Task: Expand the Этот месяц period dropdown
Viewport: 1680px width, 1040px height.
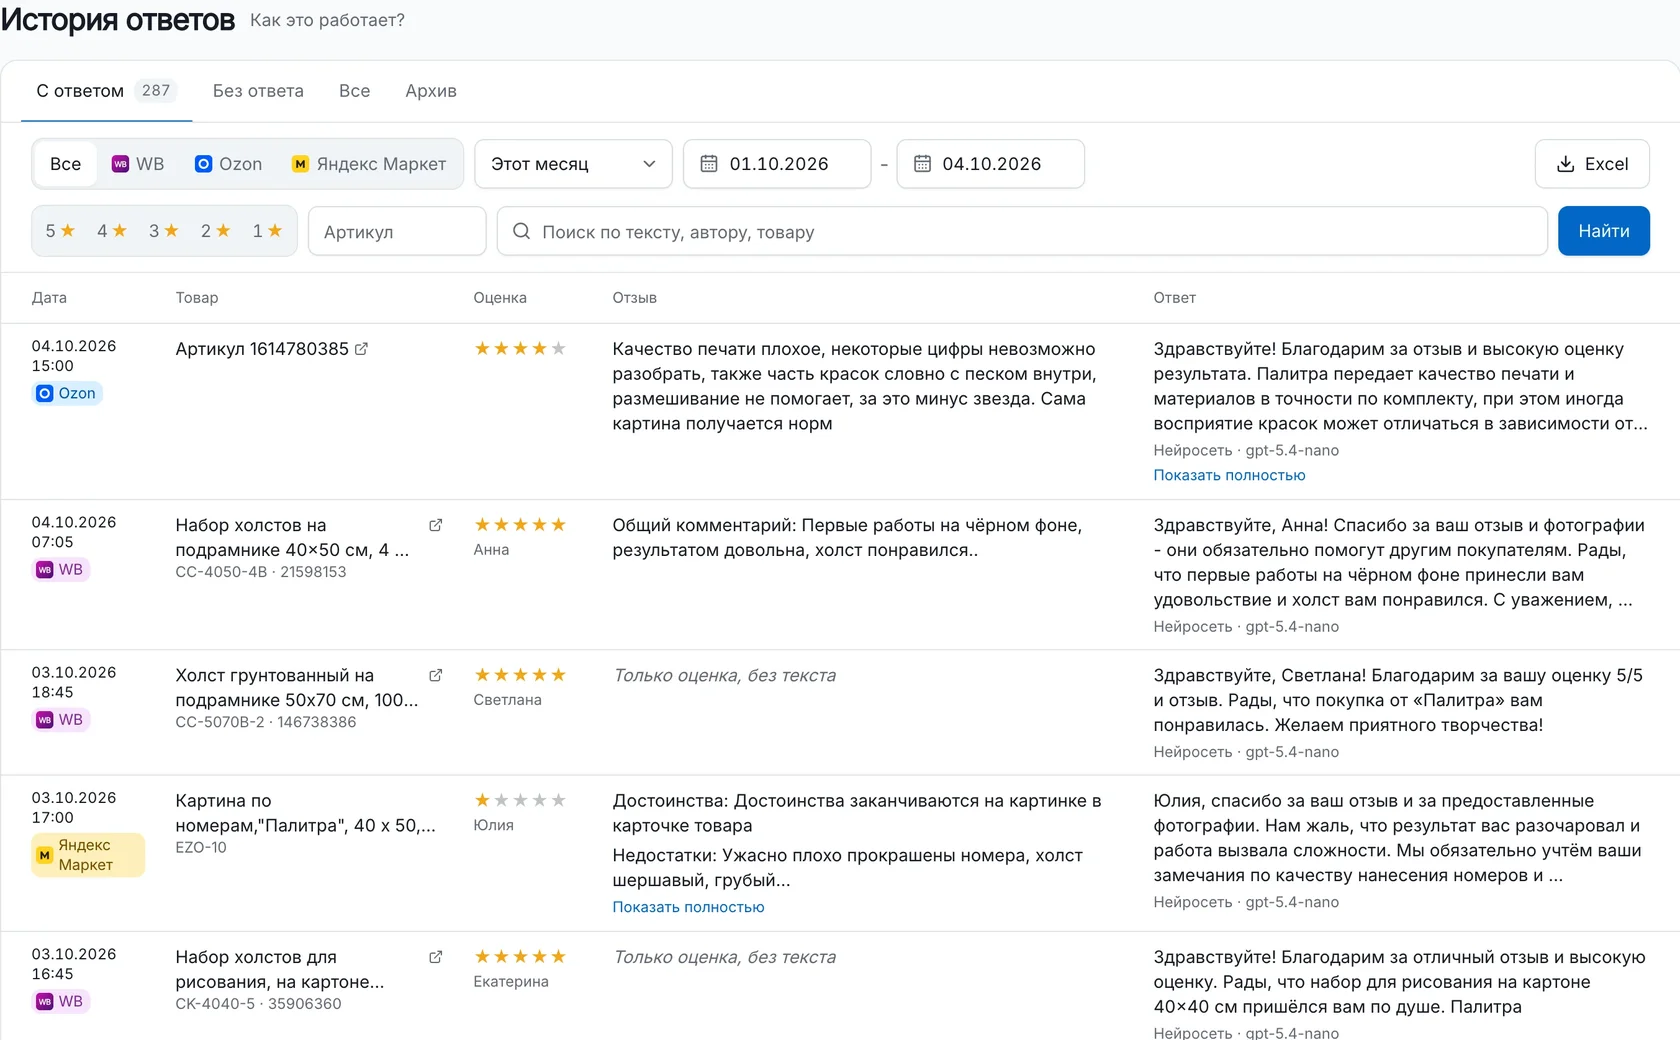Action: pos(573,164)
